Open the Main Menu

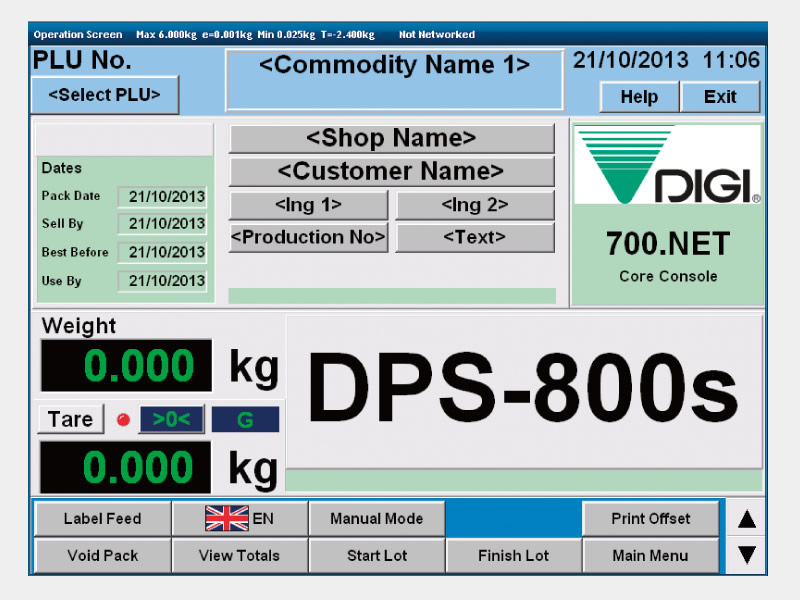point(651,555)
